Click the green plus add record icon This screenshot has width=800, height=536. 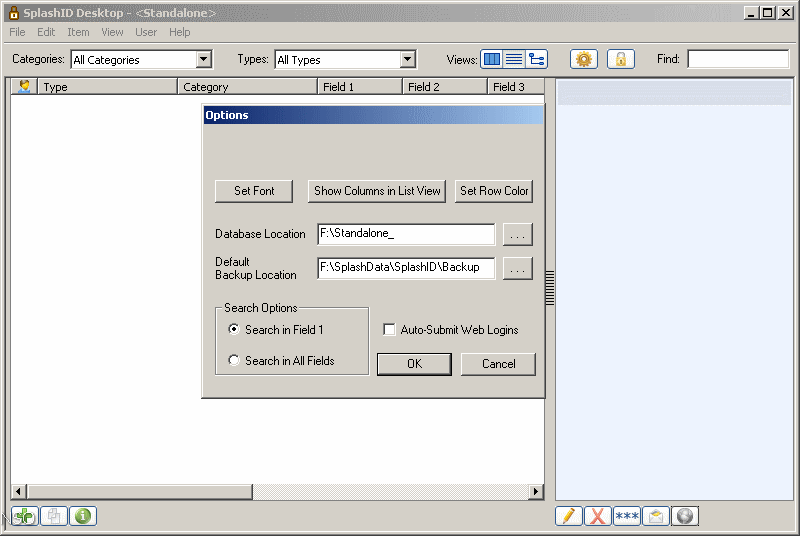[x=24, y=516]
